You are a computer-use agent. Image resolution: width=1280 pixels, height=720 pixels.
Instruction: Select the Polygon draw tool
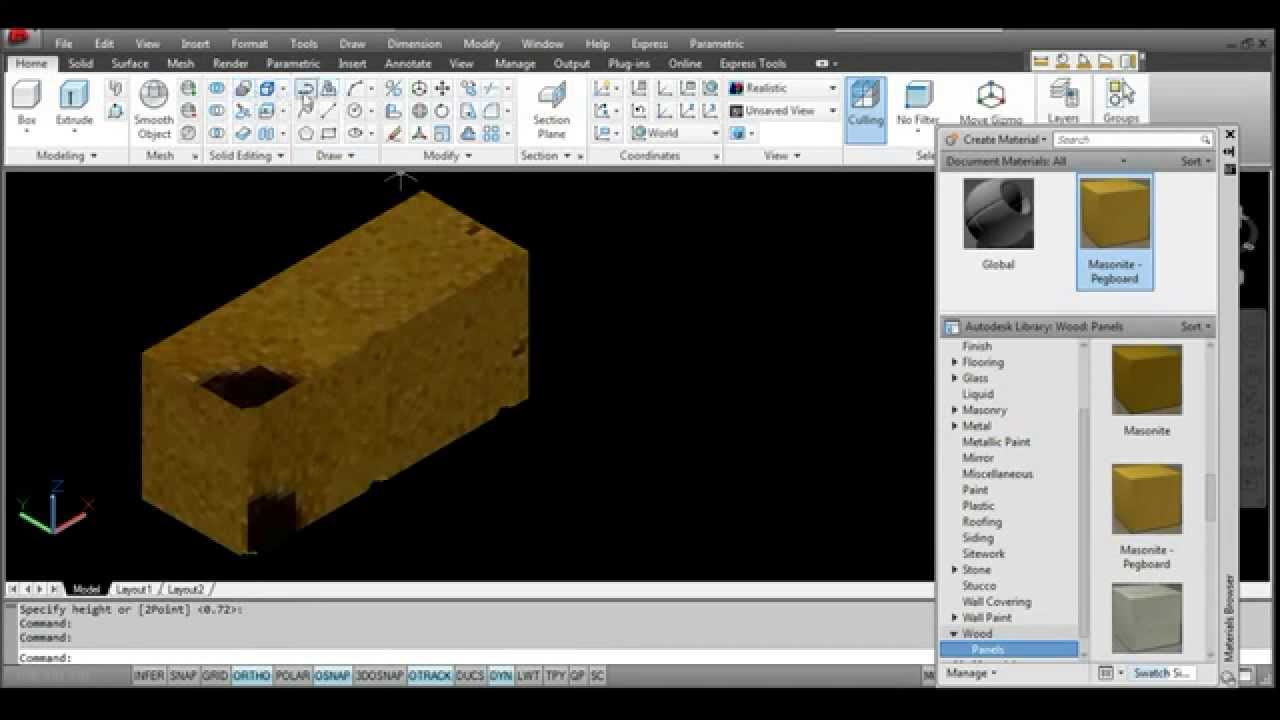tap(305, 133)
